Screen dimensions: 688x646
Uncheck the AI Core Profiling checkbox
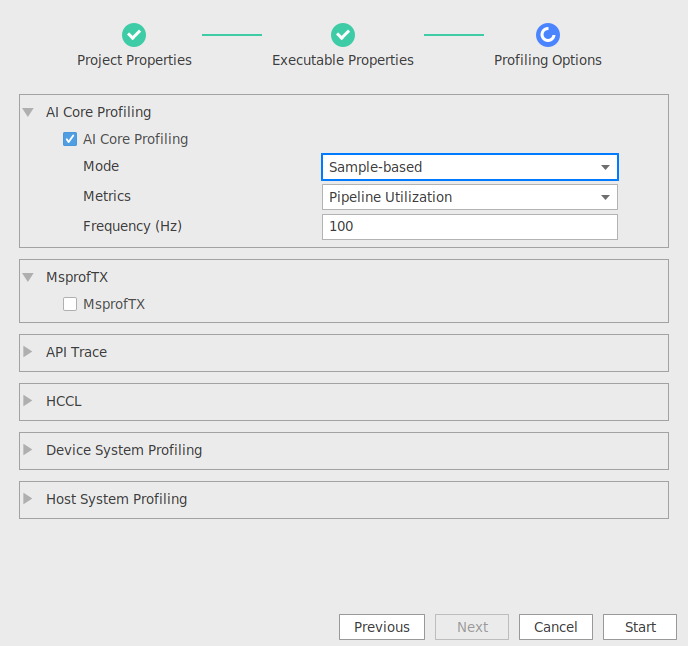pyautogui.click(x=70, y=139)
